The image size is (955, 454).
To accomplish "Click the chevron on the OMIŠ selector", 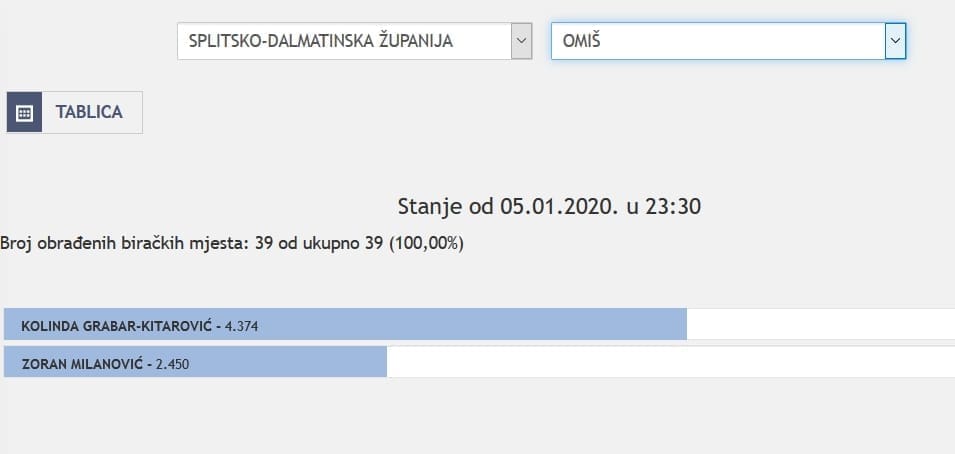I will [x=895, y=41].
